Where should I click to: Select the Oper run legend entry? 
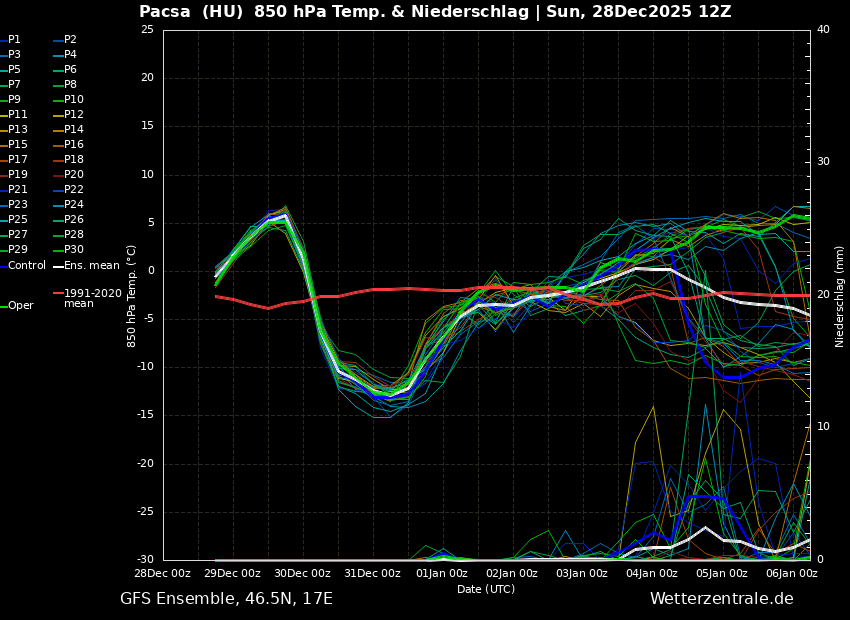pyautogui.click(x=20, y=306)
